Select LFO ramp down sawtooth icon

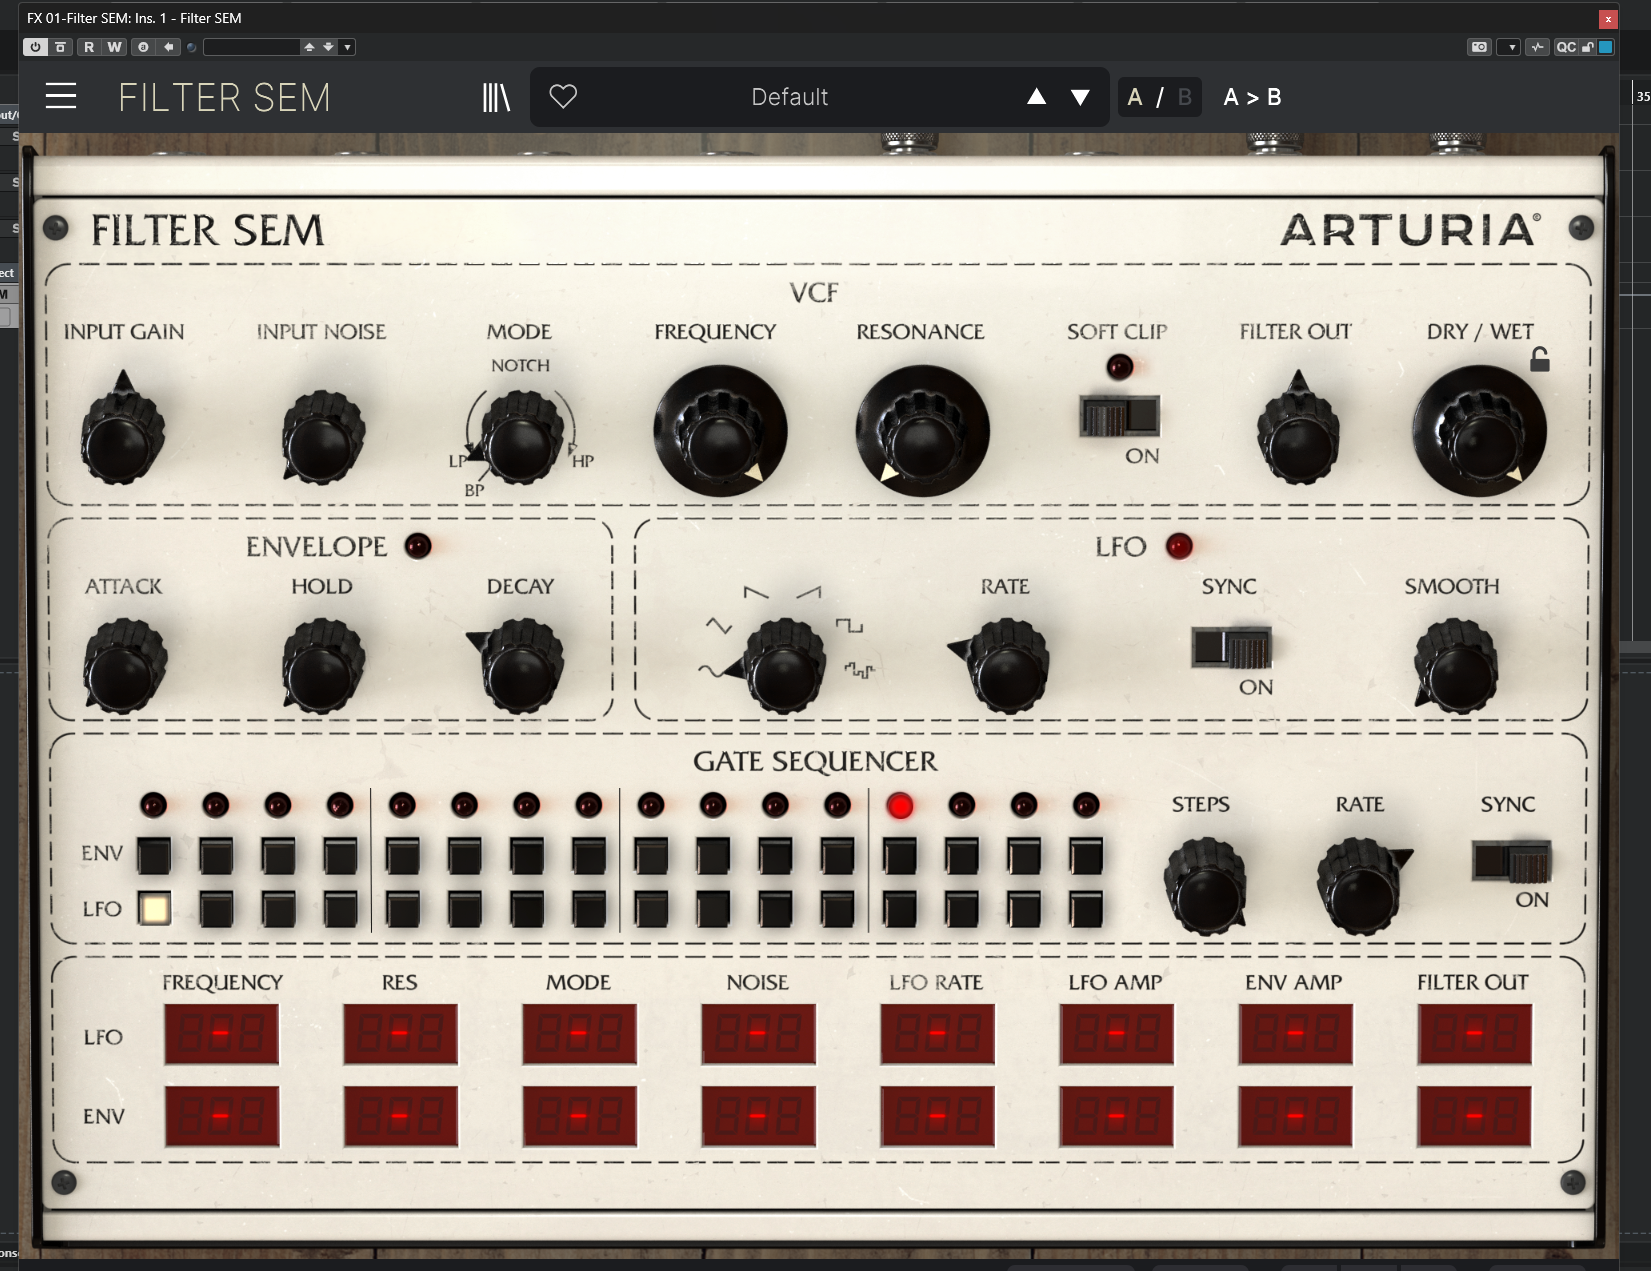pos(756,593)
